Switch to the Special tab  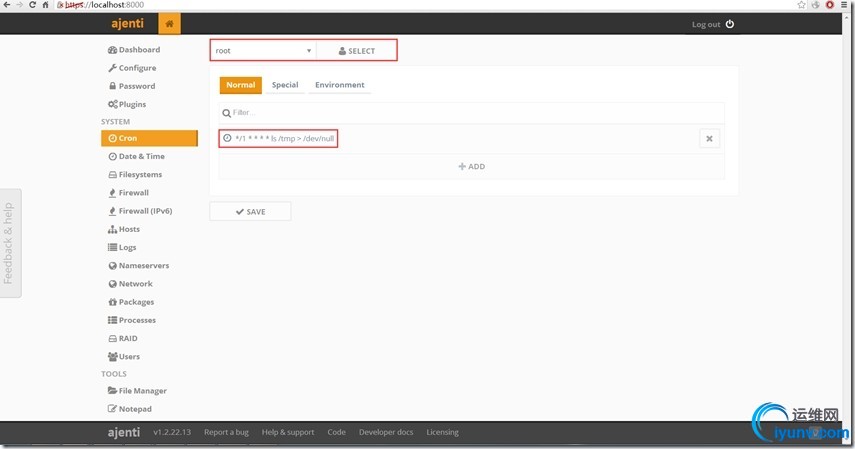pyautogui.click(x=285, y=85)
